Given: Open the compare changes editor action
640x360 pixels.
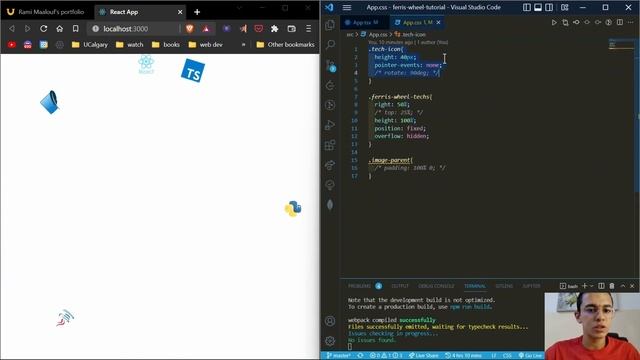Looking at the screenshot, I should [565, 22].
